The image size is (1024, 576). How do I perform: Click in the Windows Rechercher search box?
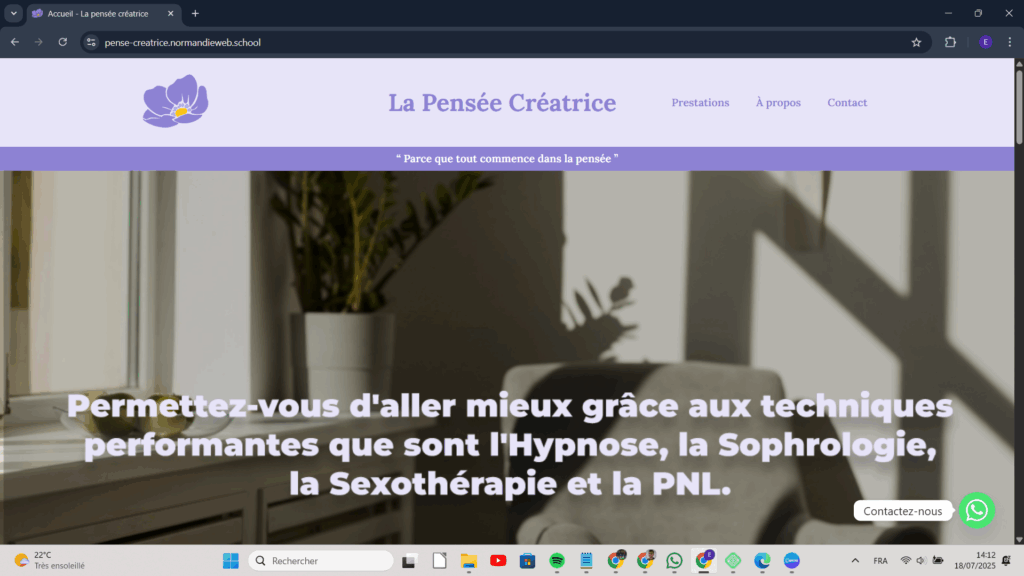coord(320,561)
